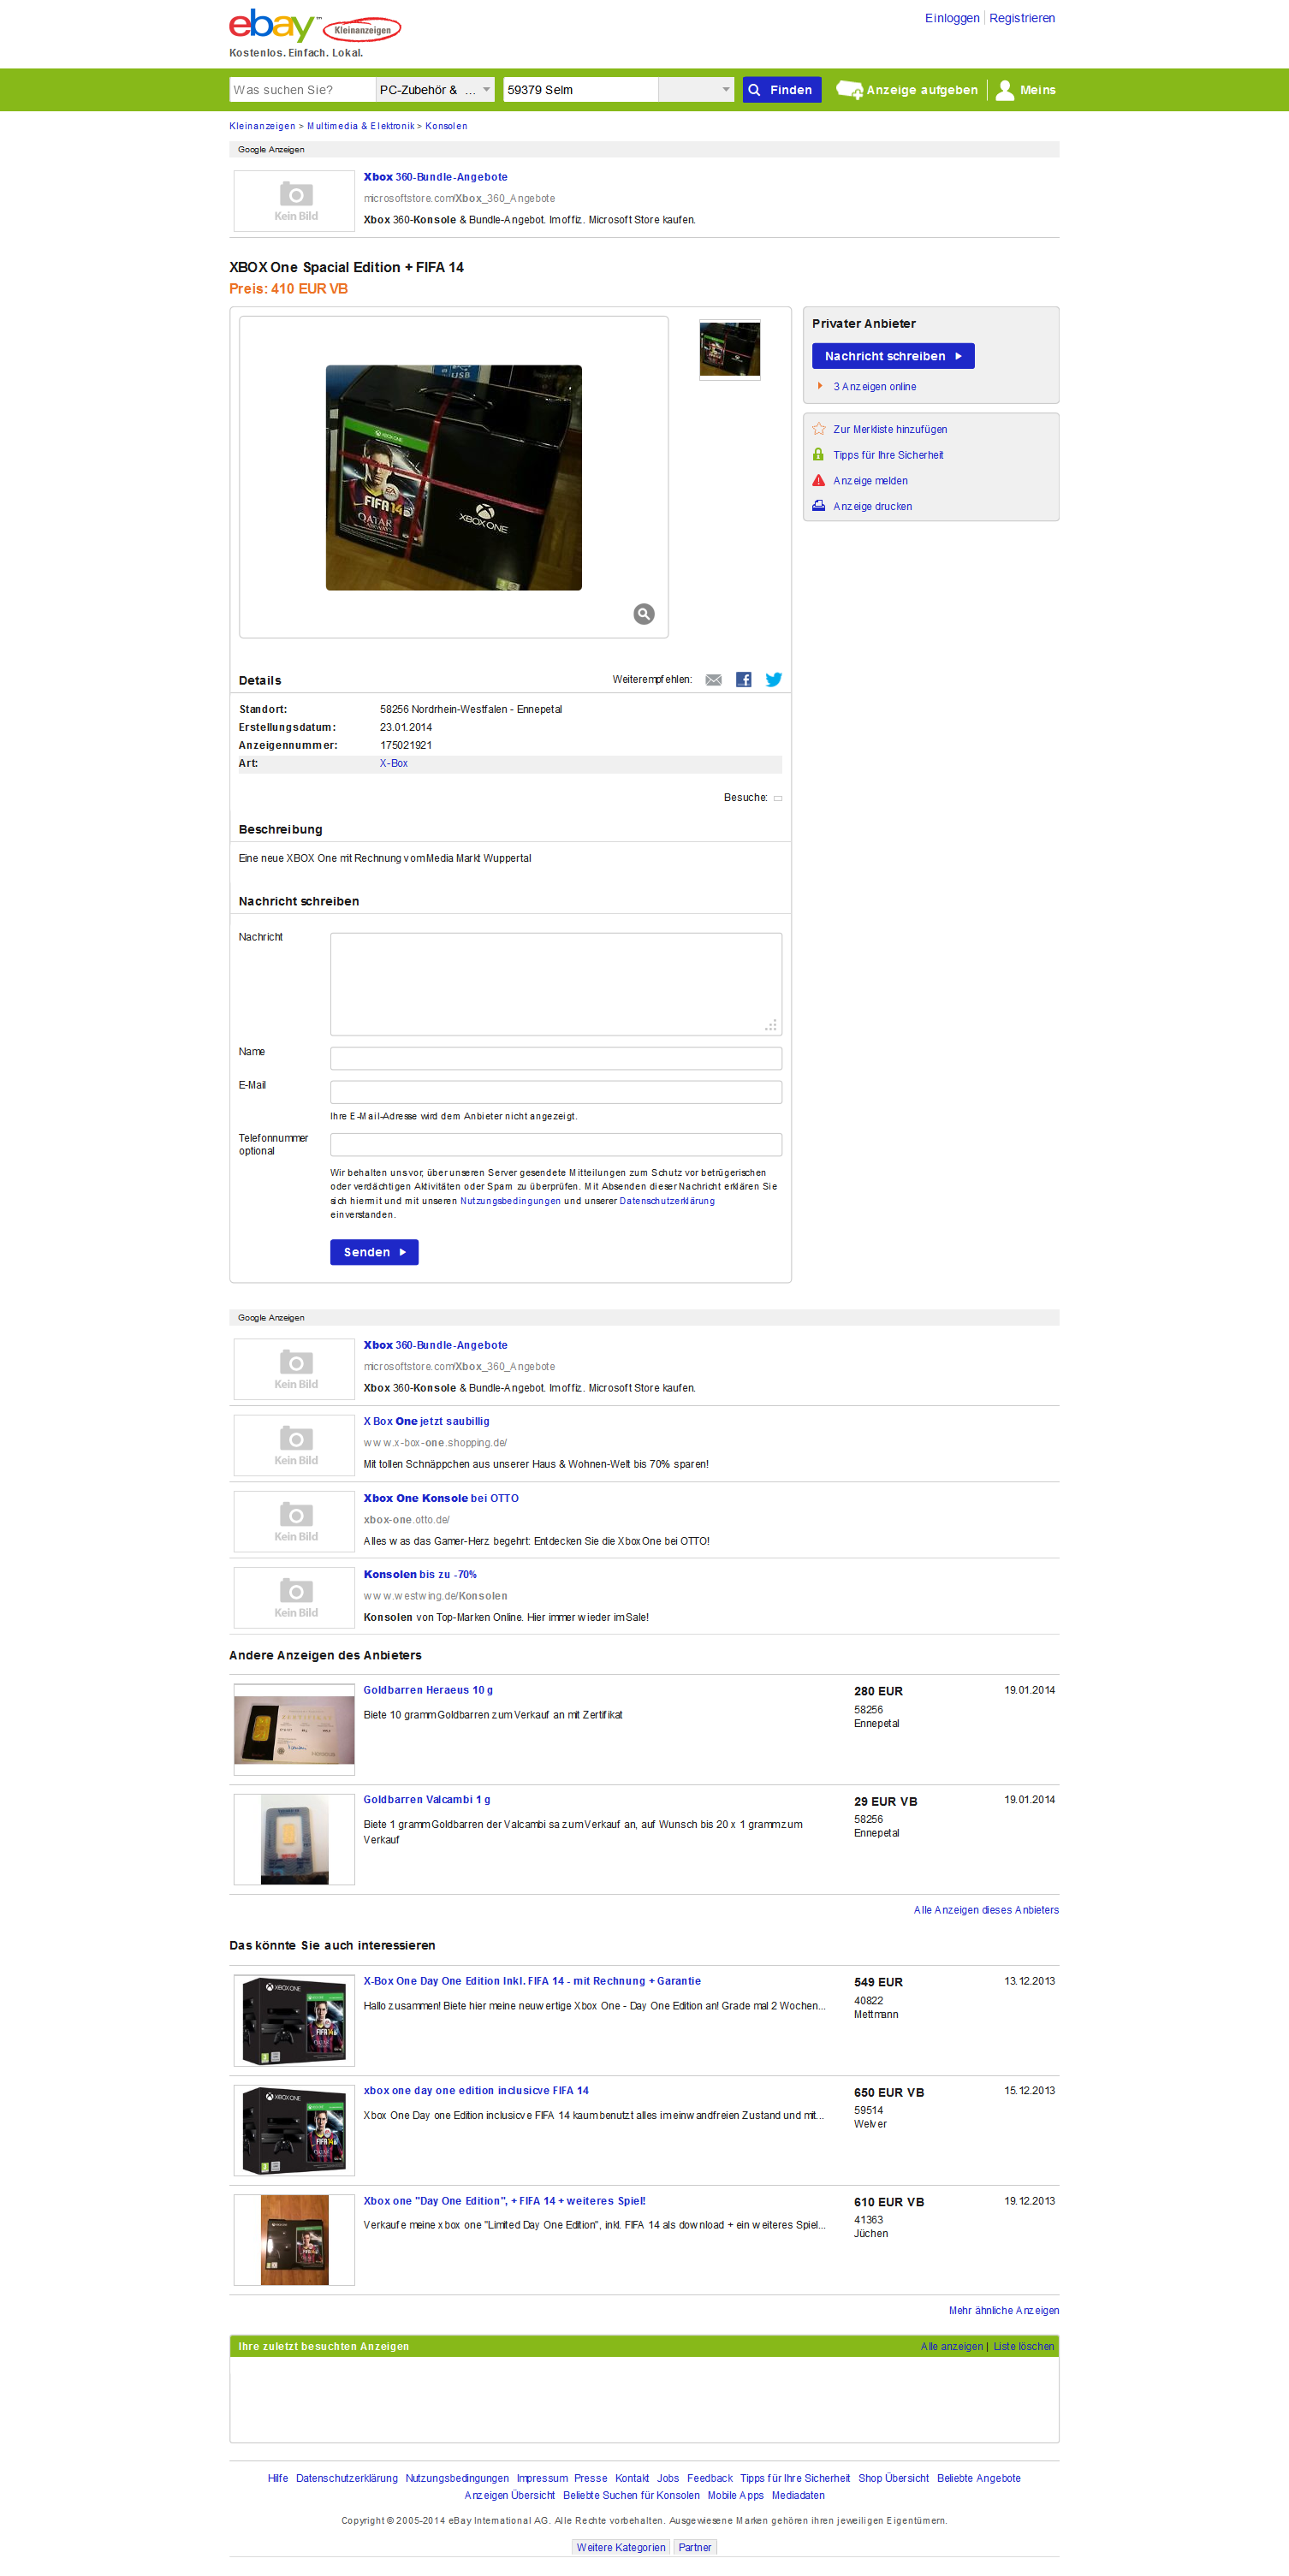
Task: Open thumbnail of 610 EUR VB listing
Action: click(x=294, y=2240)
